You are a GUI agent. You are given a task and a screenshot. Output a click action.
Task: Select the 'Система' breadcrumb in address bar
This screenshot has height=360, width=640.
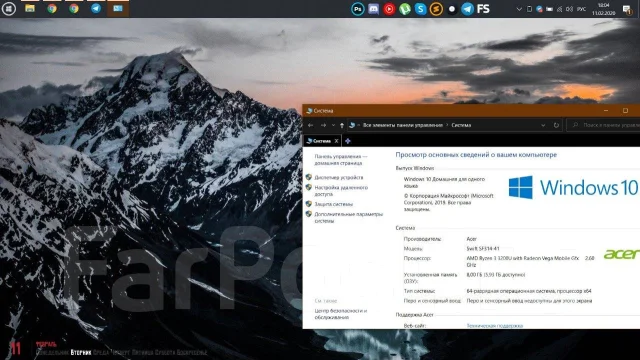[461, 125]
